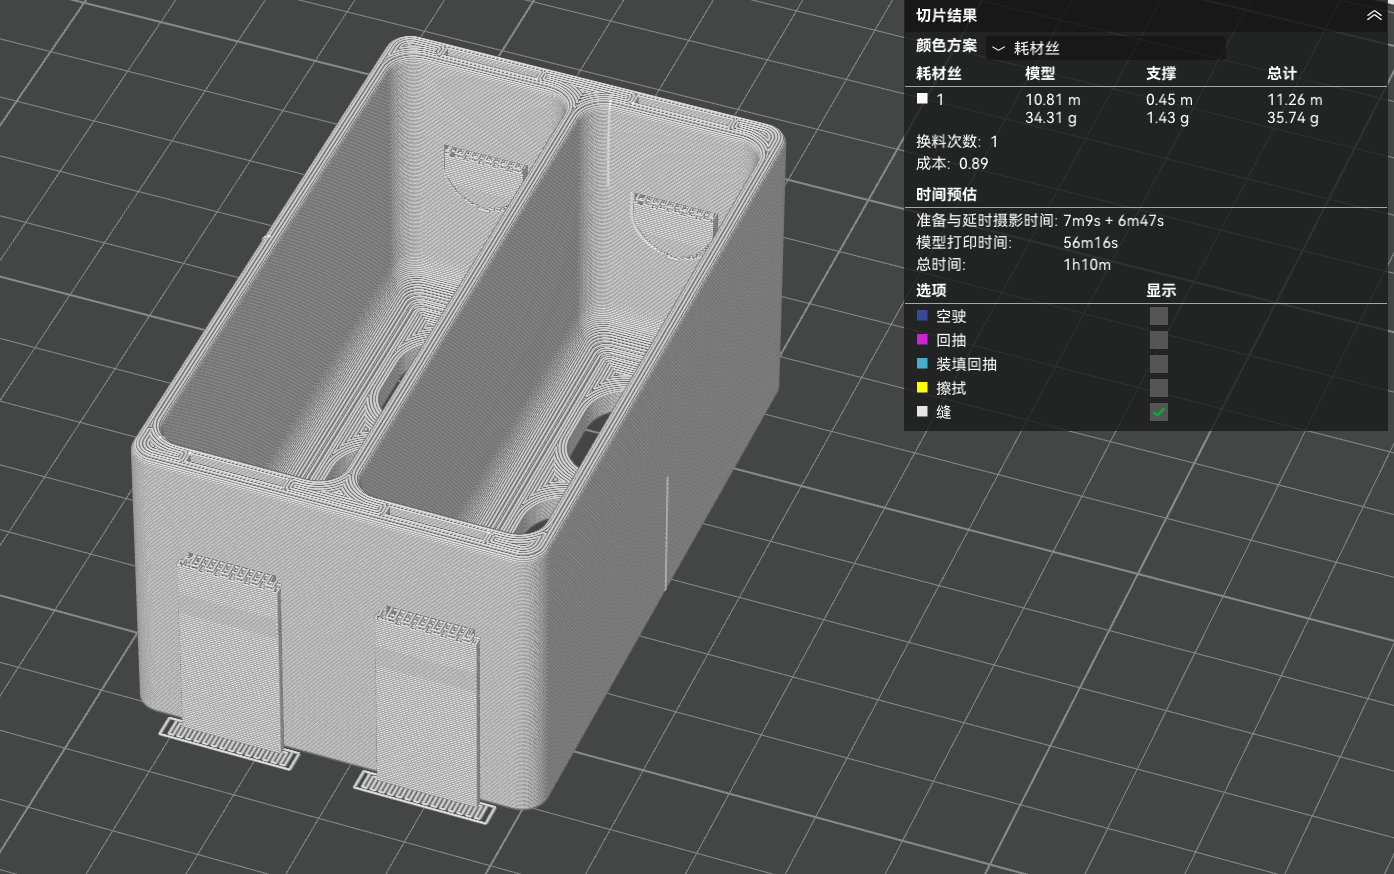The image size is (1394, 874).
Task: Click the 成本 0.89 cost line
Action: click(952, 164)
